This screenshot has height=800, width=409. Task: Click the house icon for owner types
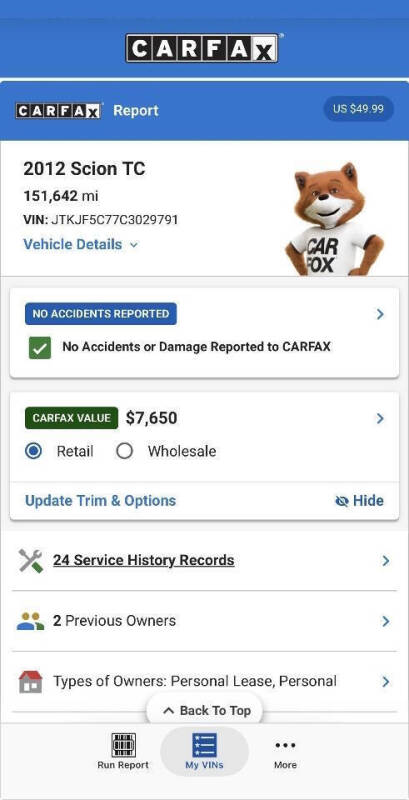pyautogui.click(x=31, y=682)
